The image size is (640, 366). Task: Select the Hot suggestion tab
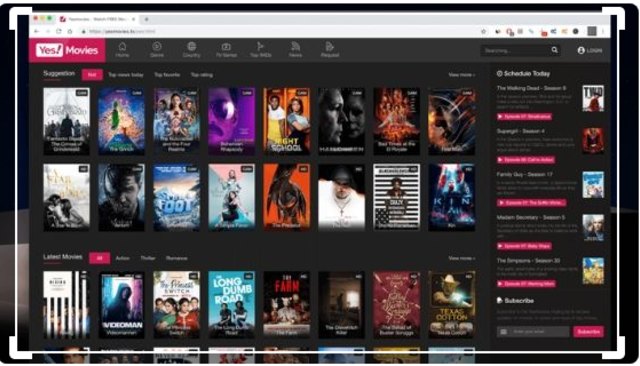click(92, 75)
